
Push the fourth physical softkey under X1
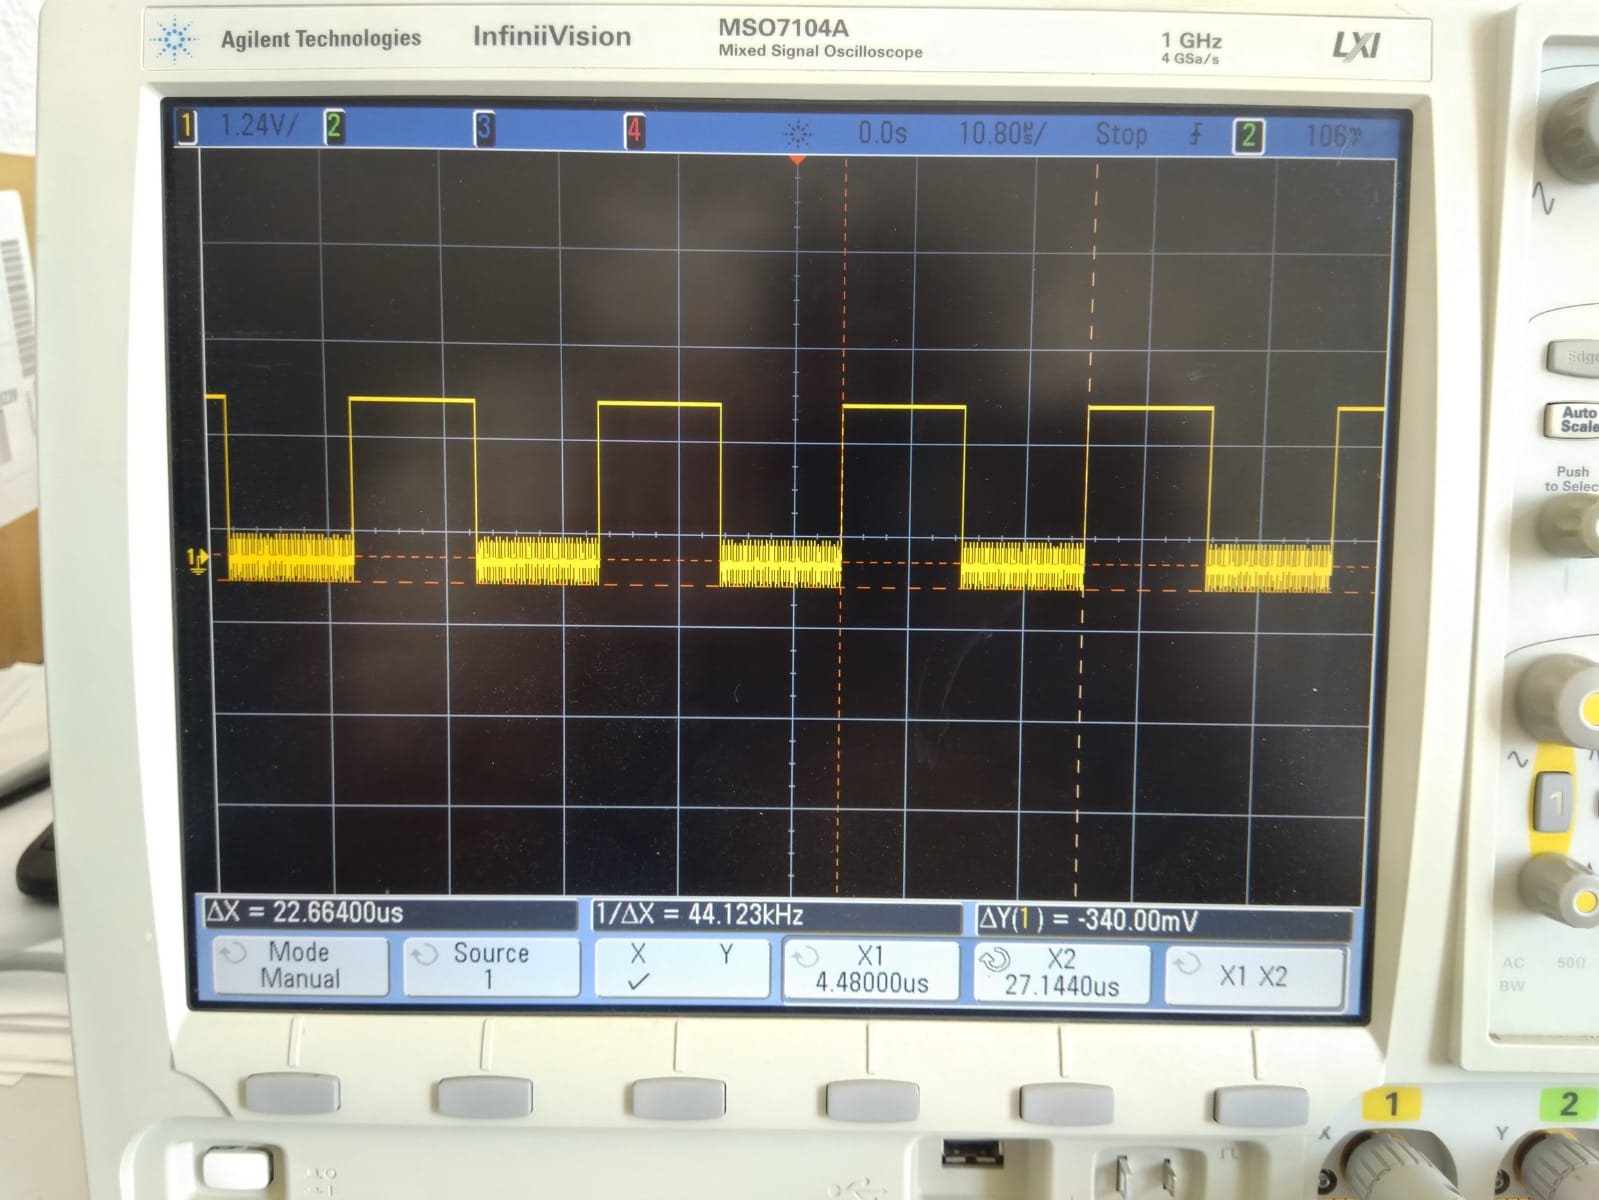[x=872, y=1100]
